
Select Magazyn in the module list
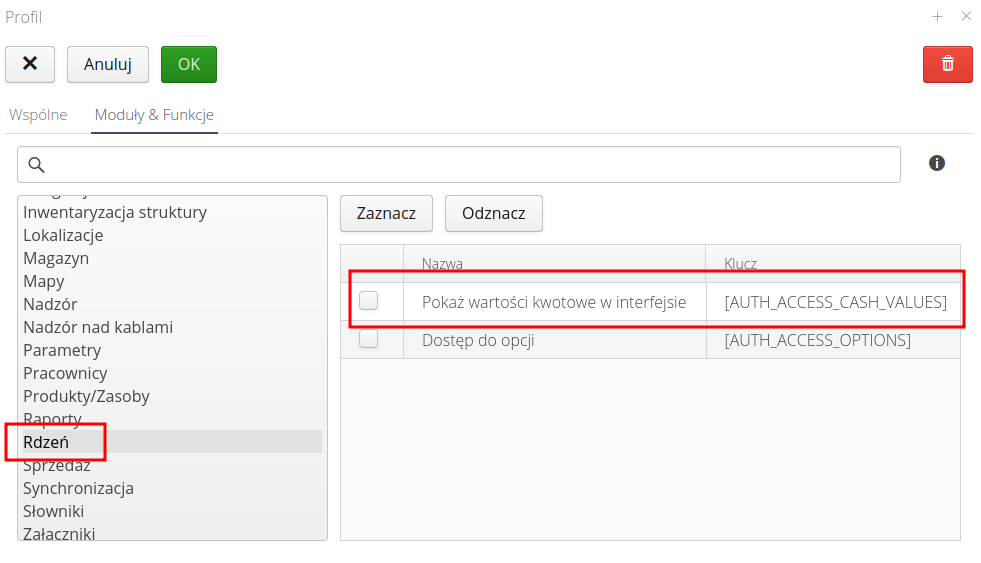tap(56, 258)
